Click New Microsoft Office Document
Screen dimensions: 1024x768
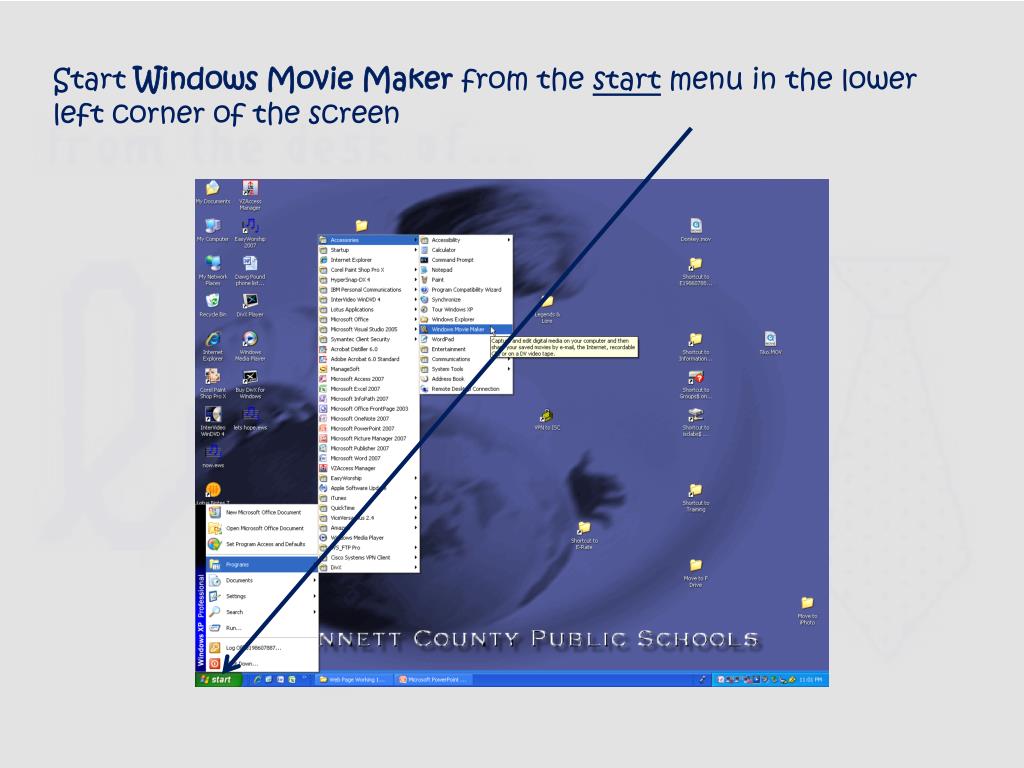[262, 513]
